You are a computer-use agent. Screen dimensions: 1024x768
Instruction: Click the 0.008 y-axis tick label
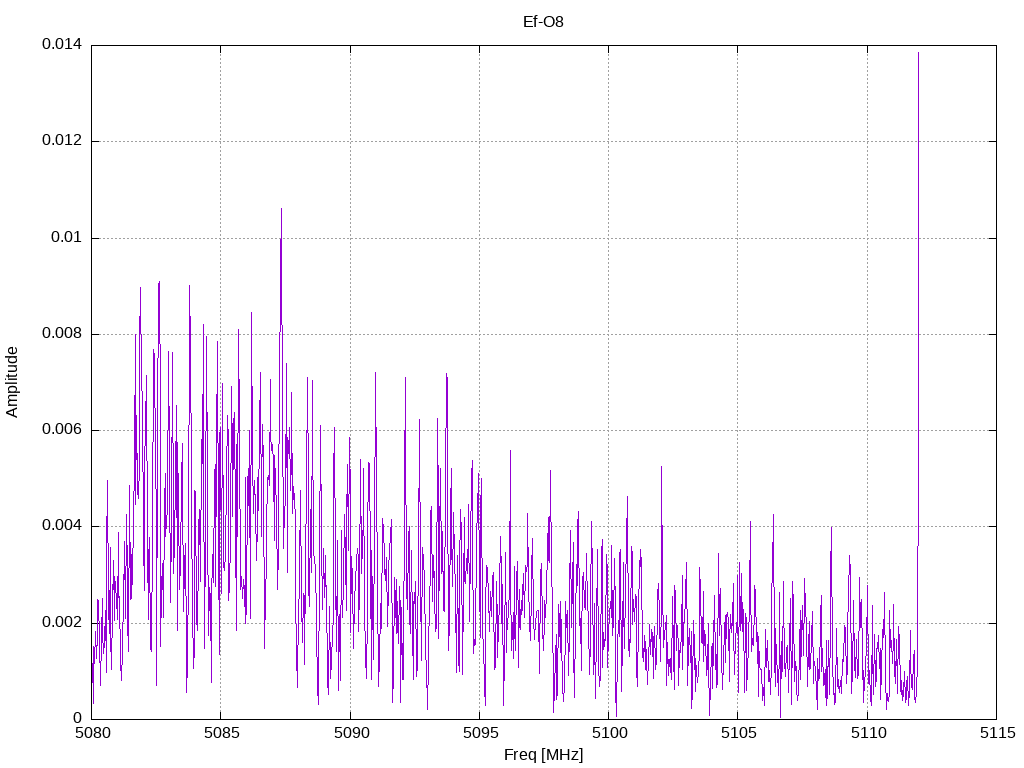pyautogui.click(x=62, y=334)
